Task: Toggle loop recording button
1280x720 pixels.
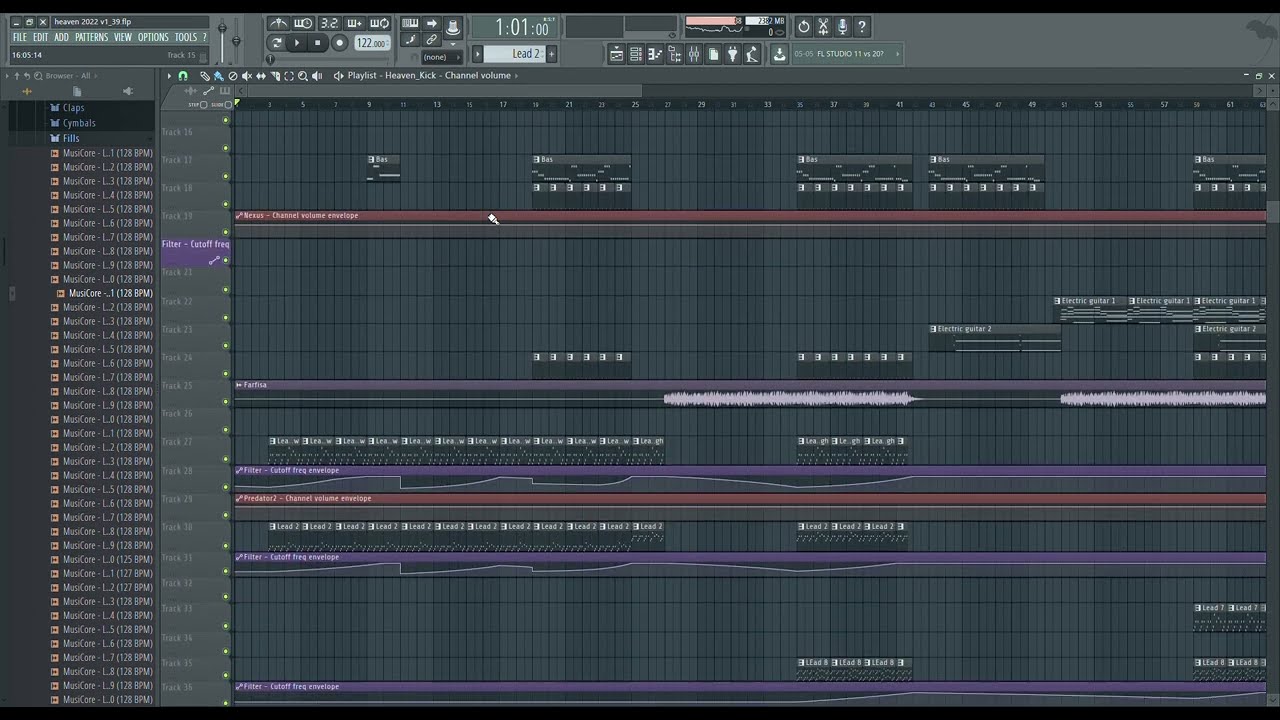Action: 380,23
